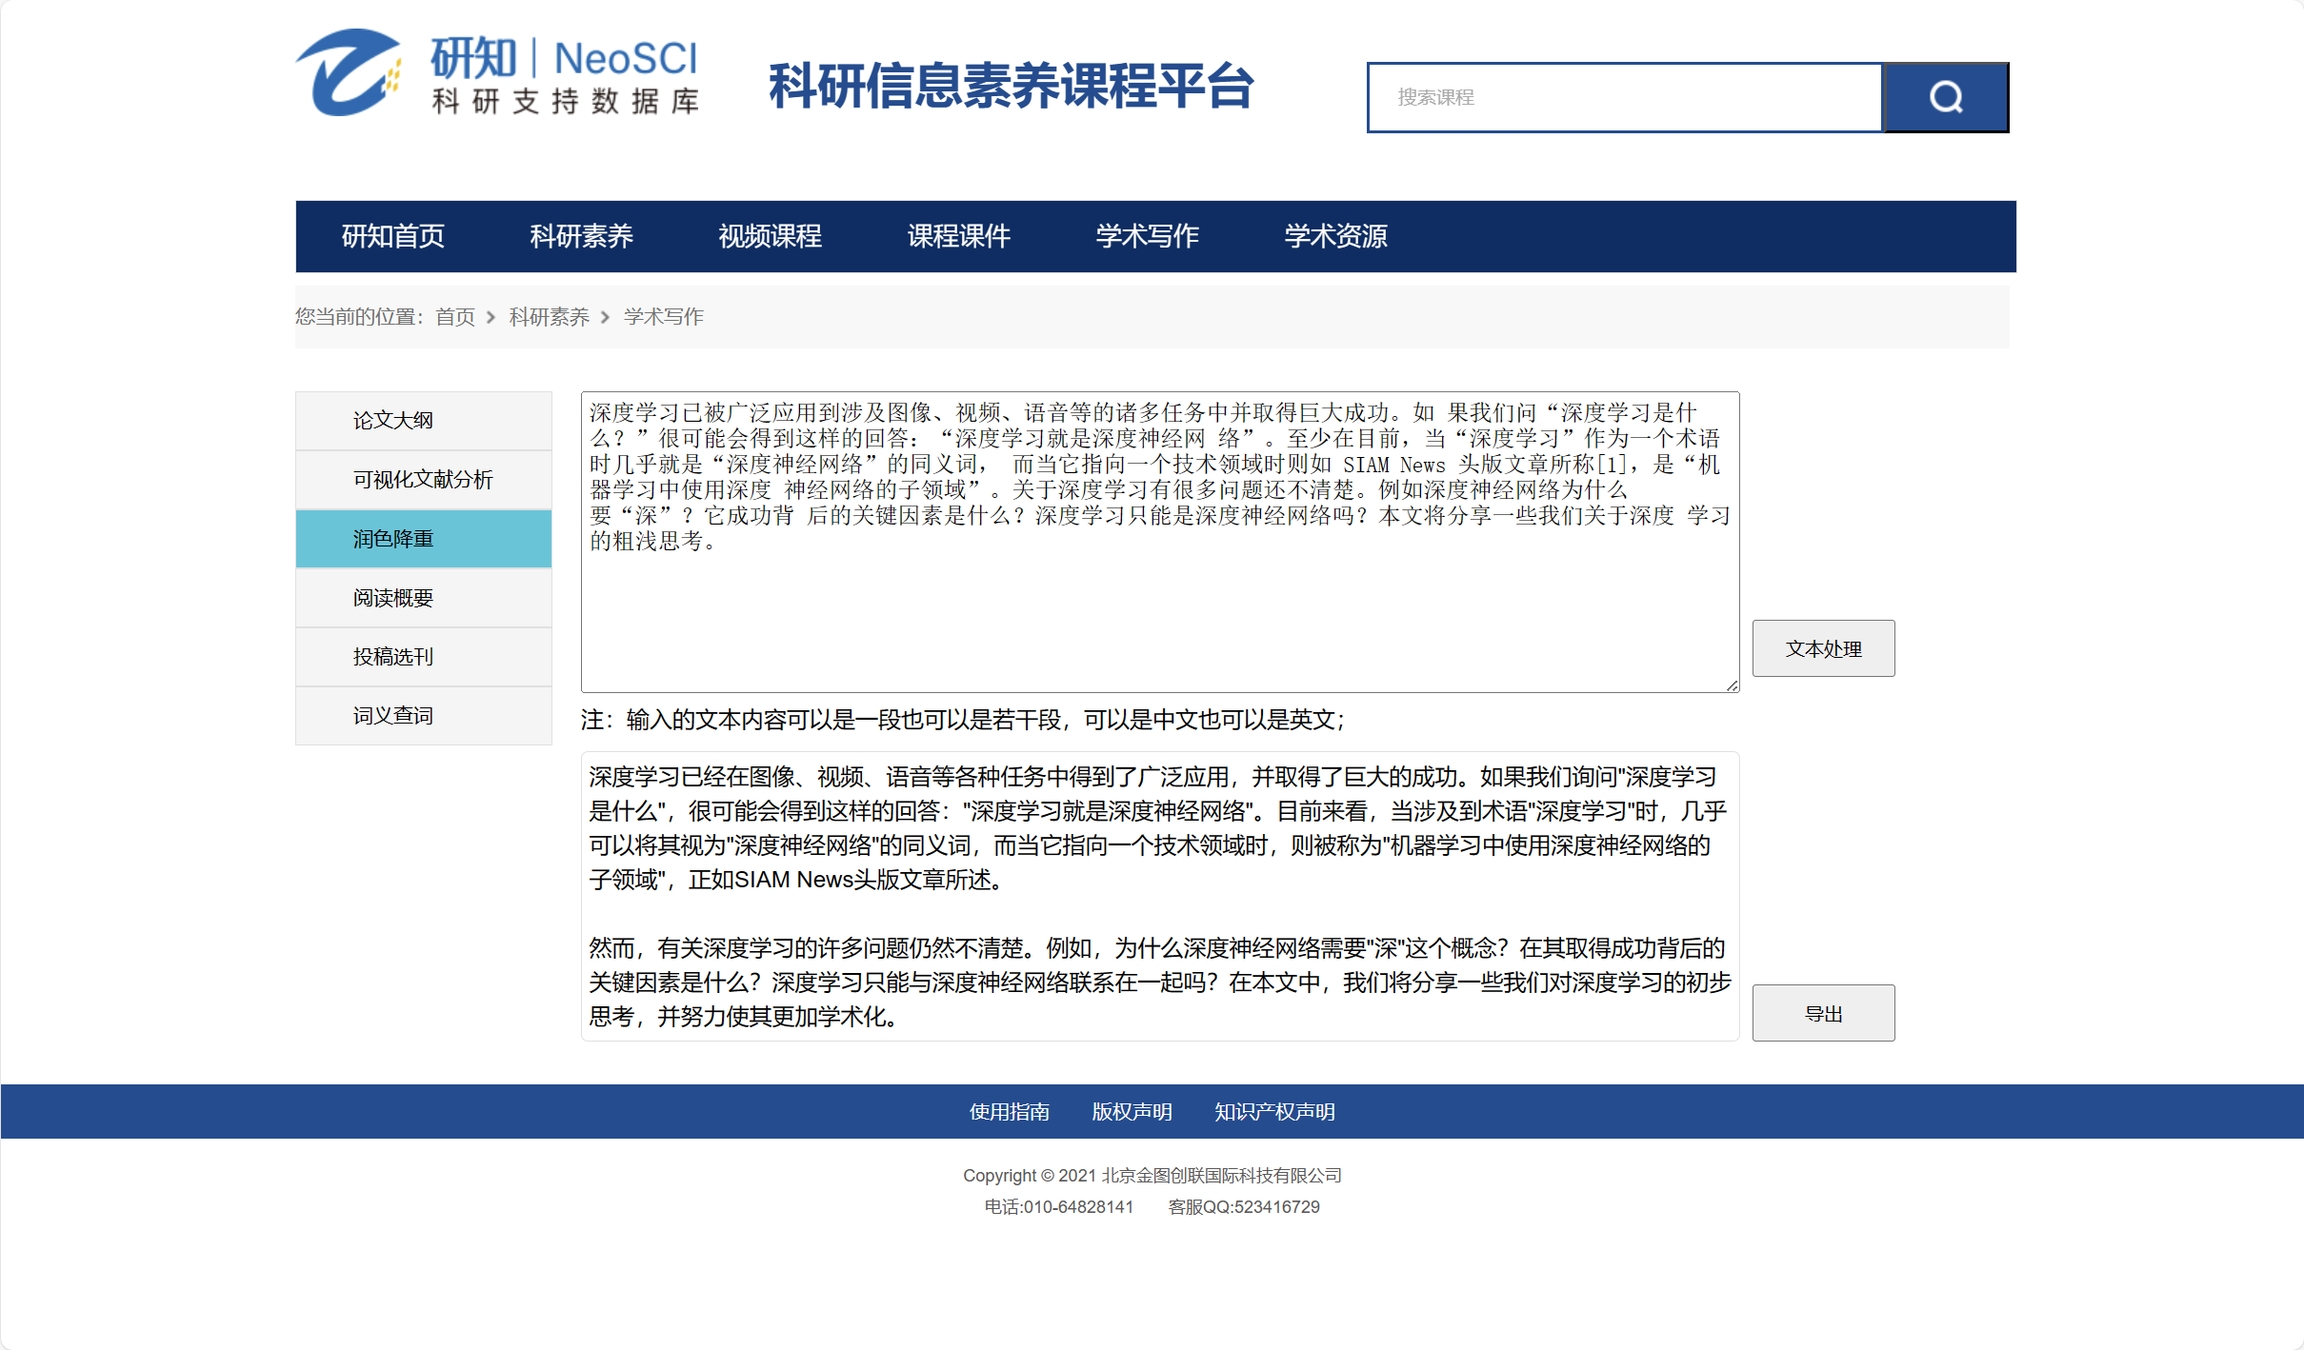Navigate to 学术资源 in the top menu
Viewport: 2304px width, 1350px height.
tap(1335, 236)
